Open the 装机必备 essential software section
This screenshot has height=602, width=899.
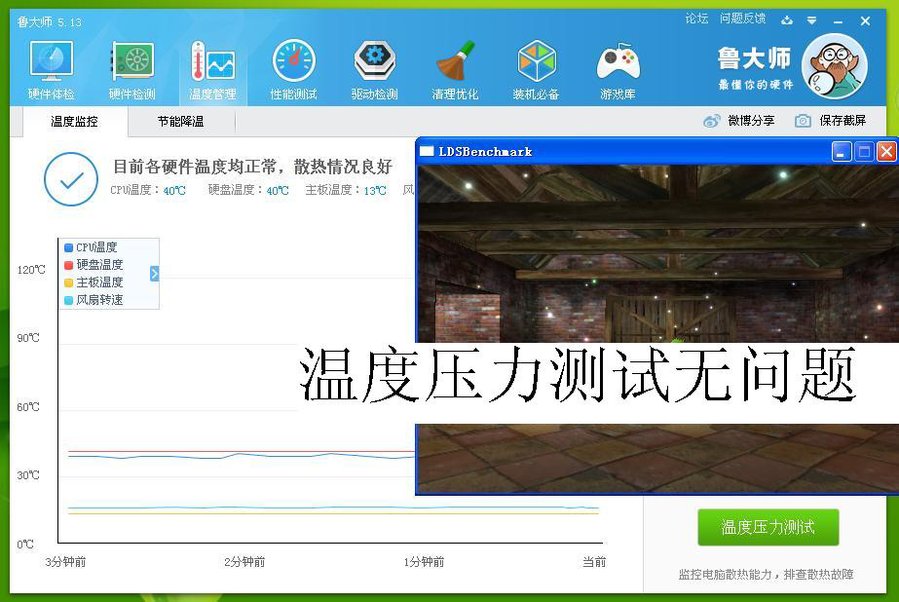[537, 68]
